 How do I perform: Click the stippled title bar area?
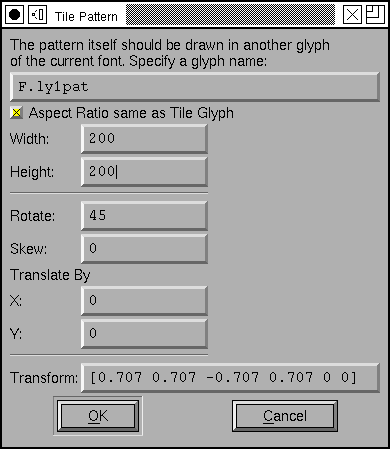tap(230, 15)
